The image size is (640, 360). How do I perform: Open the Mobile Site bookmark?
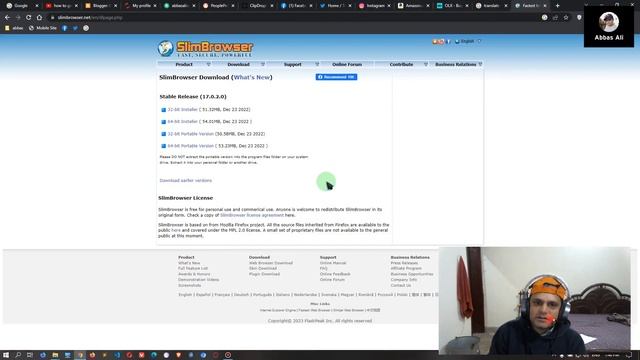(42, 28)
